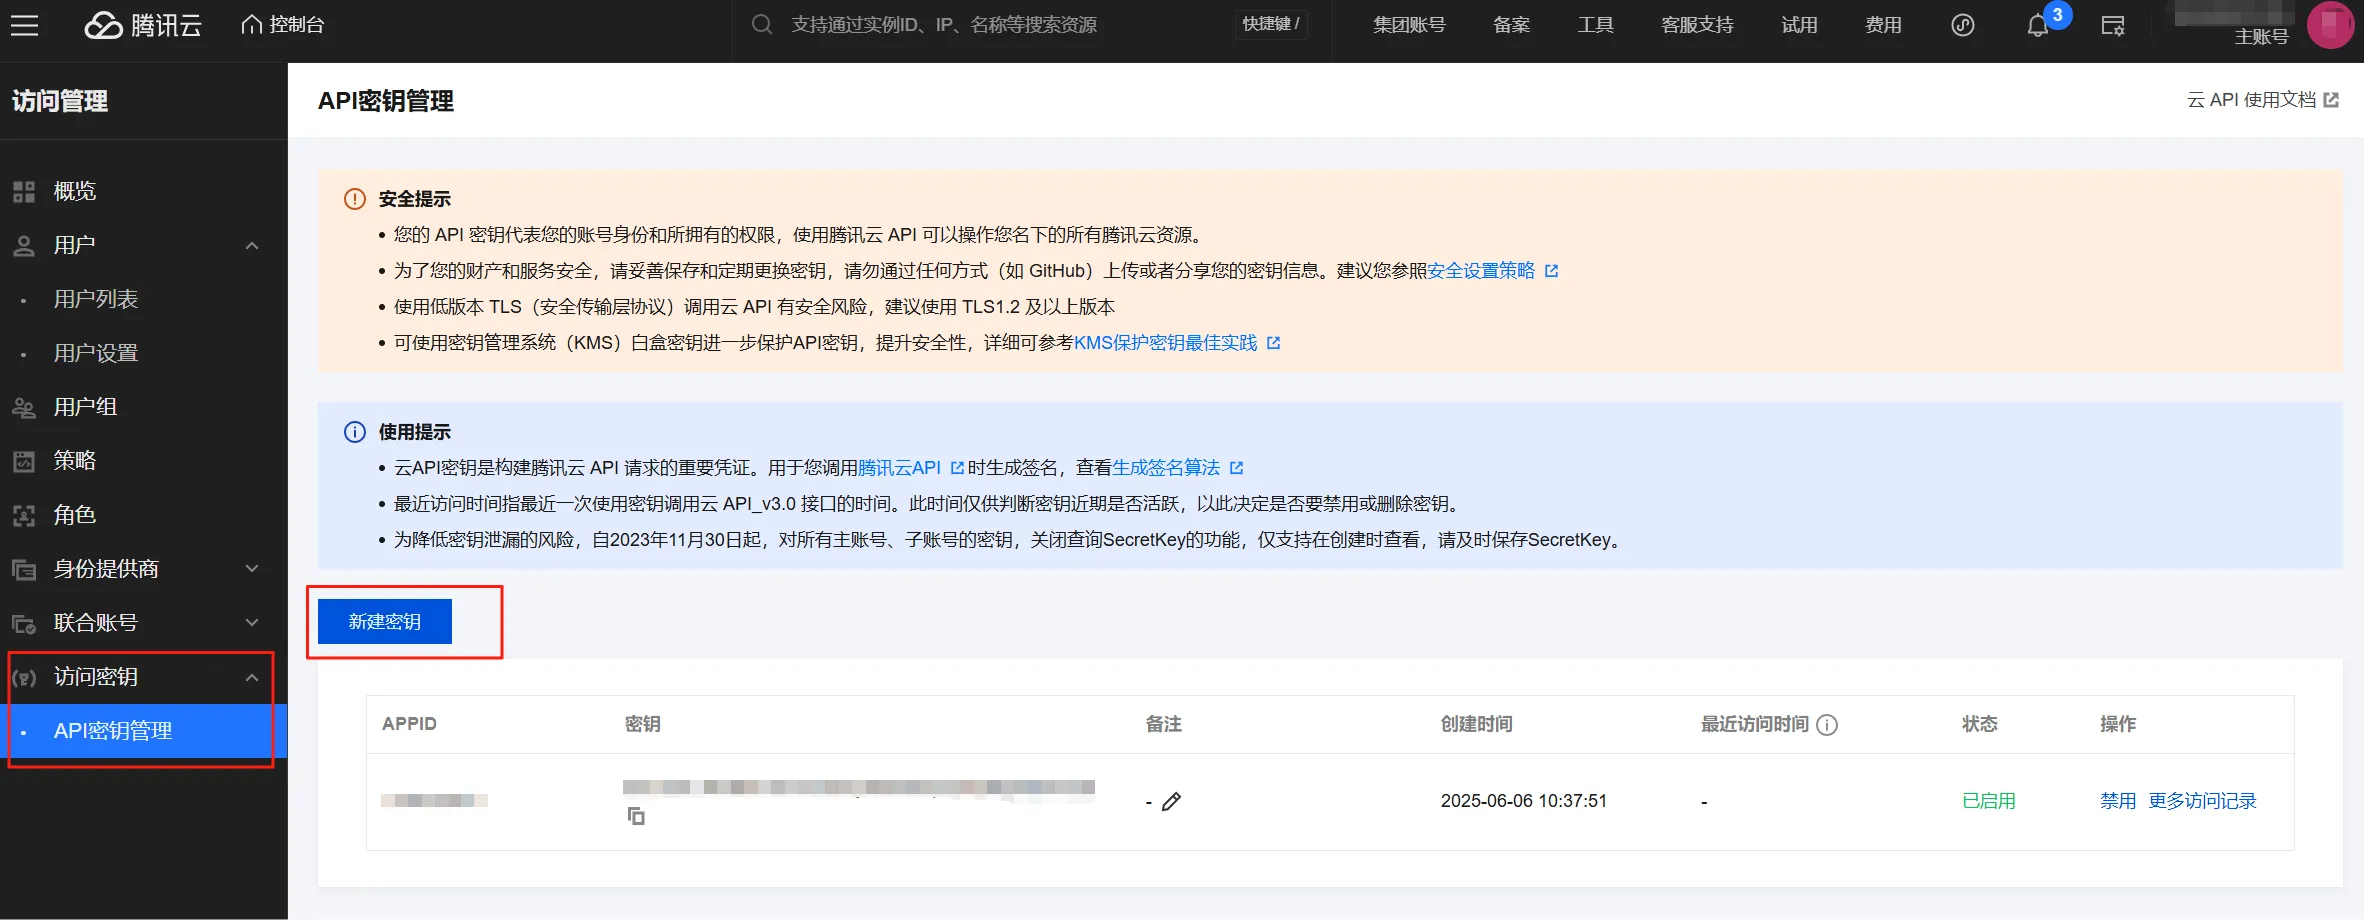Open the notification bell

click(x=2037, y=27)
